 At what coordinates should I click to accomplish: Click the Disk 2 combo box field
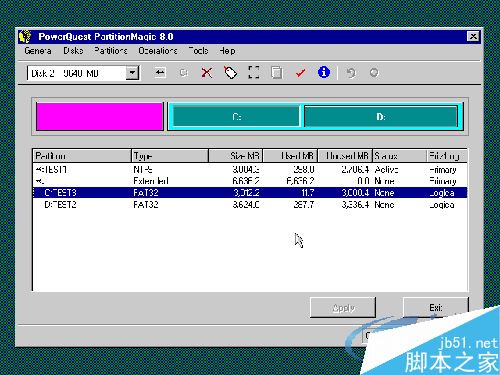(83, 73)
